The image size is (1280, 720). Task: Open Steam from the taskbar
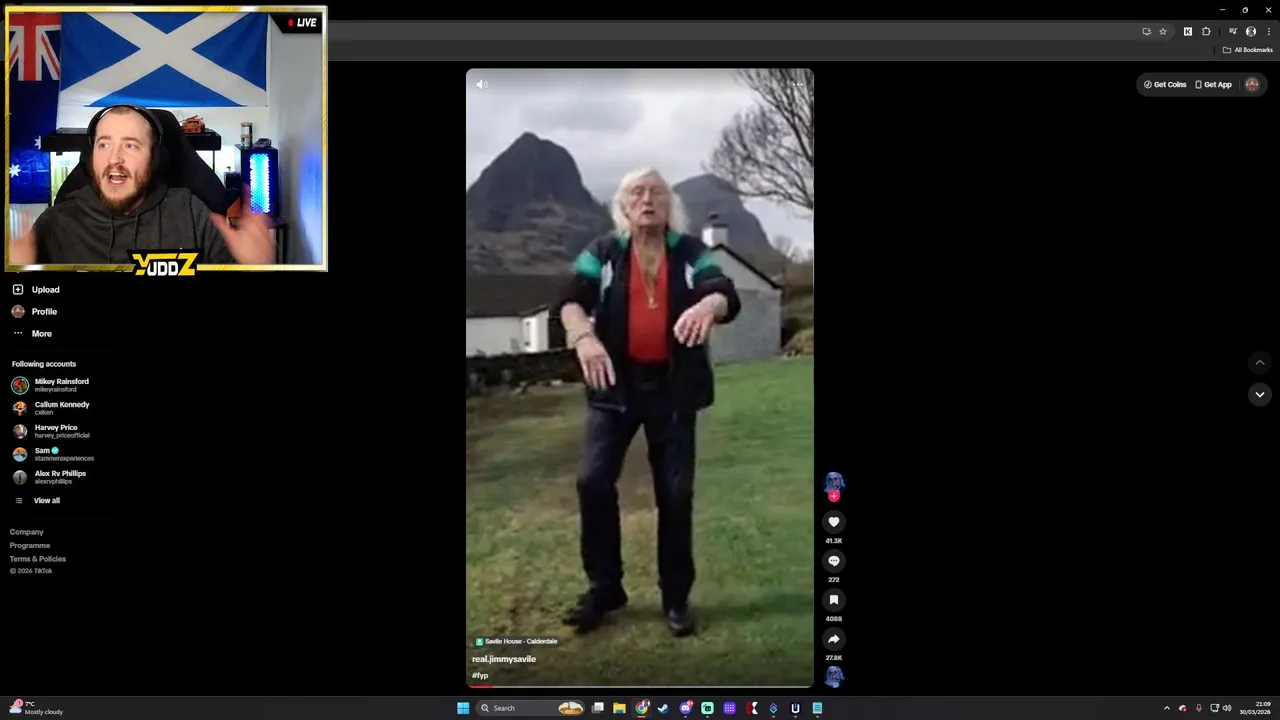point(663,708)
